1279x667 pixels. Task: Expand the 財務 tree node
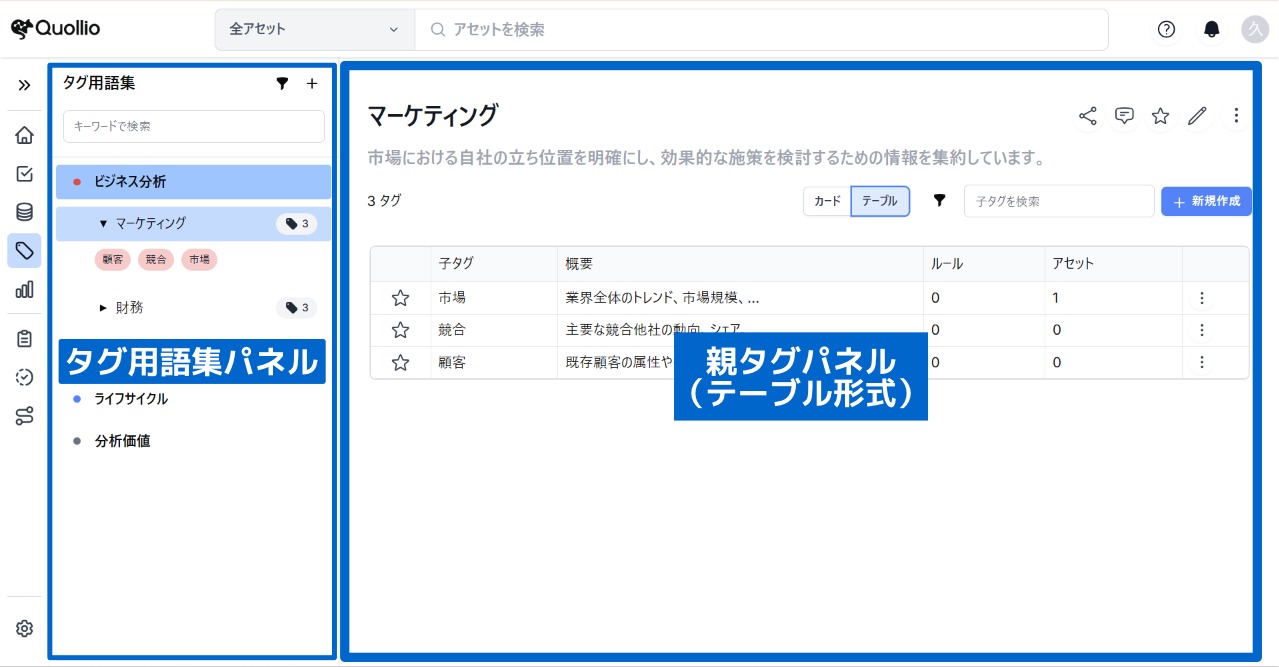(x=103, y=308)
